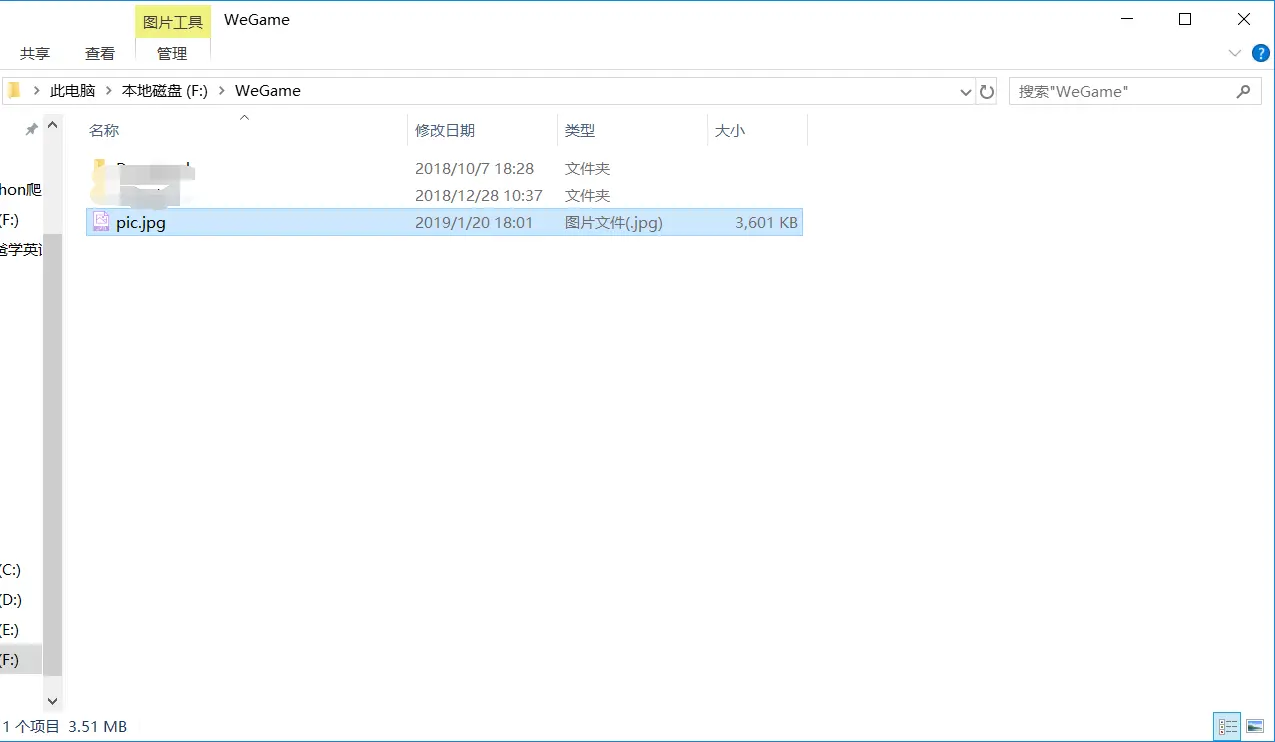The width and height of the screenshot is (1275, 742).
Task: Expand the chevron before 此电脑 breadcrumb
Action: (37, 91)
